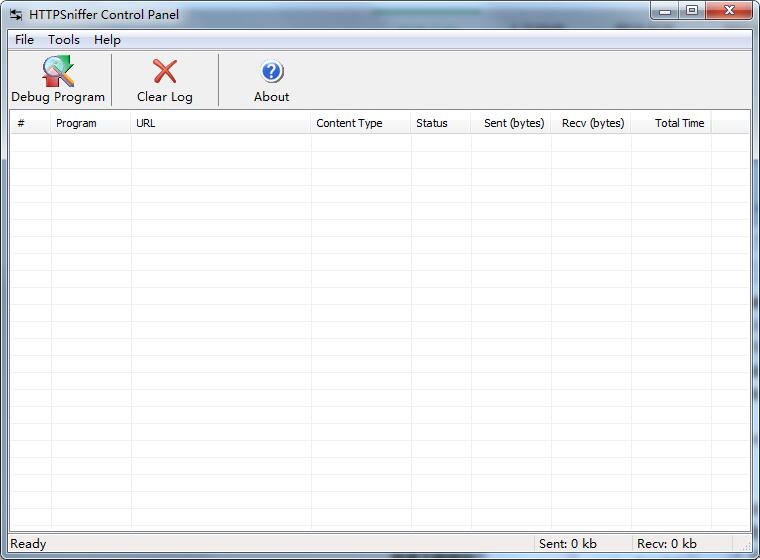
Task: Open the Help menu
Action: 107,40
